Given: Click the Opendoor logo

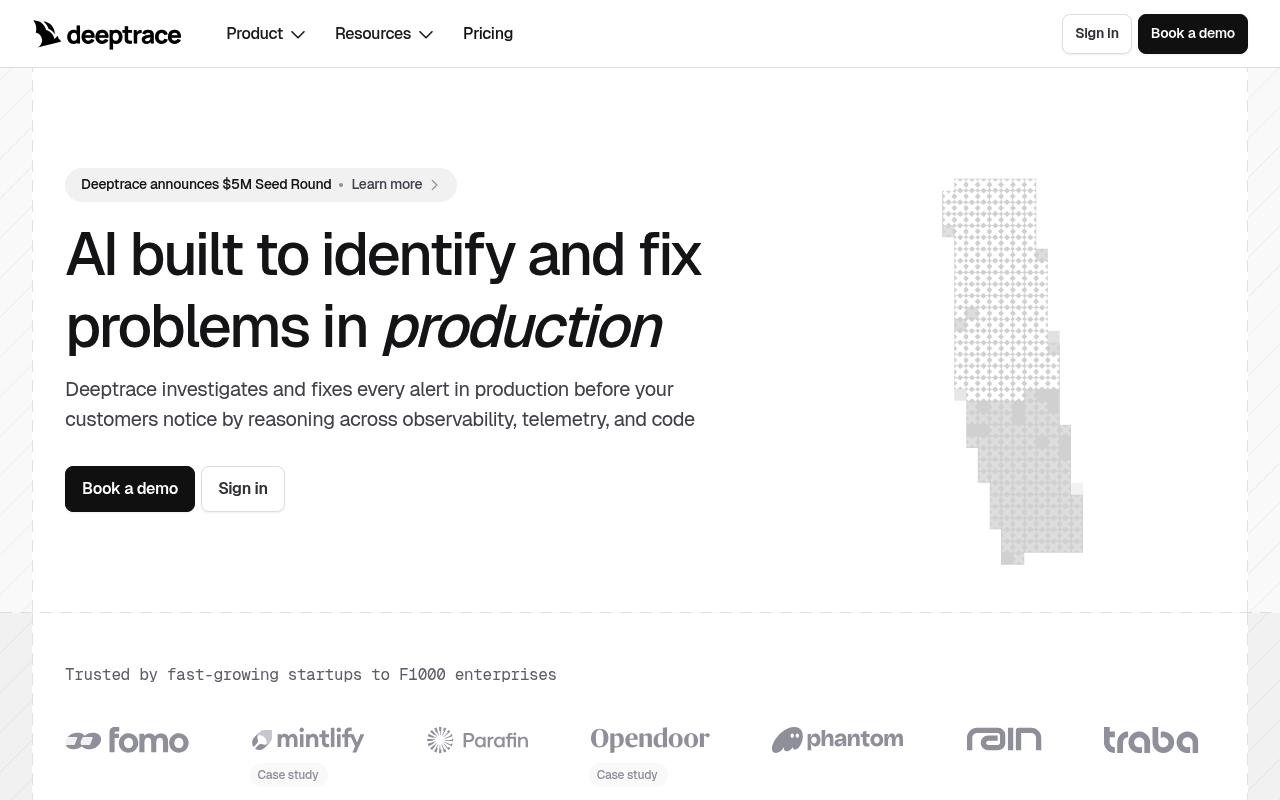Looking at the screenshot, I should pyautogui.click(x=650, y=740).
